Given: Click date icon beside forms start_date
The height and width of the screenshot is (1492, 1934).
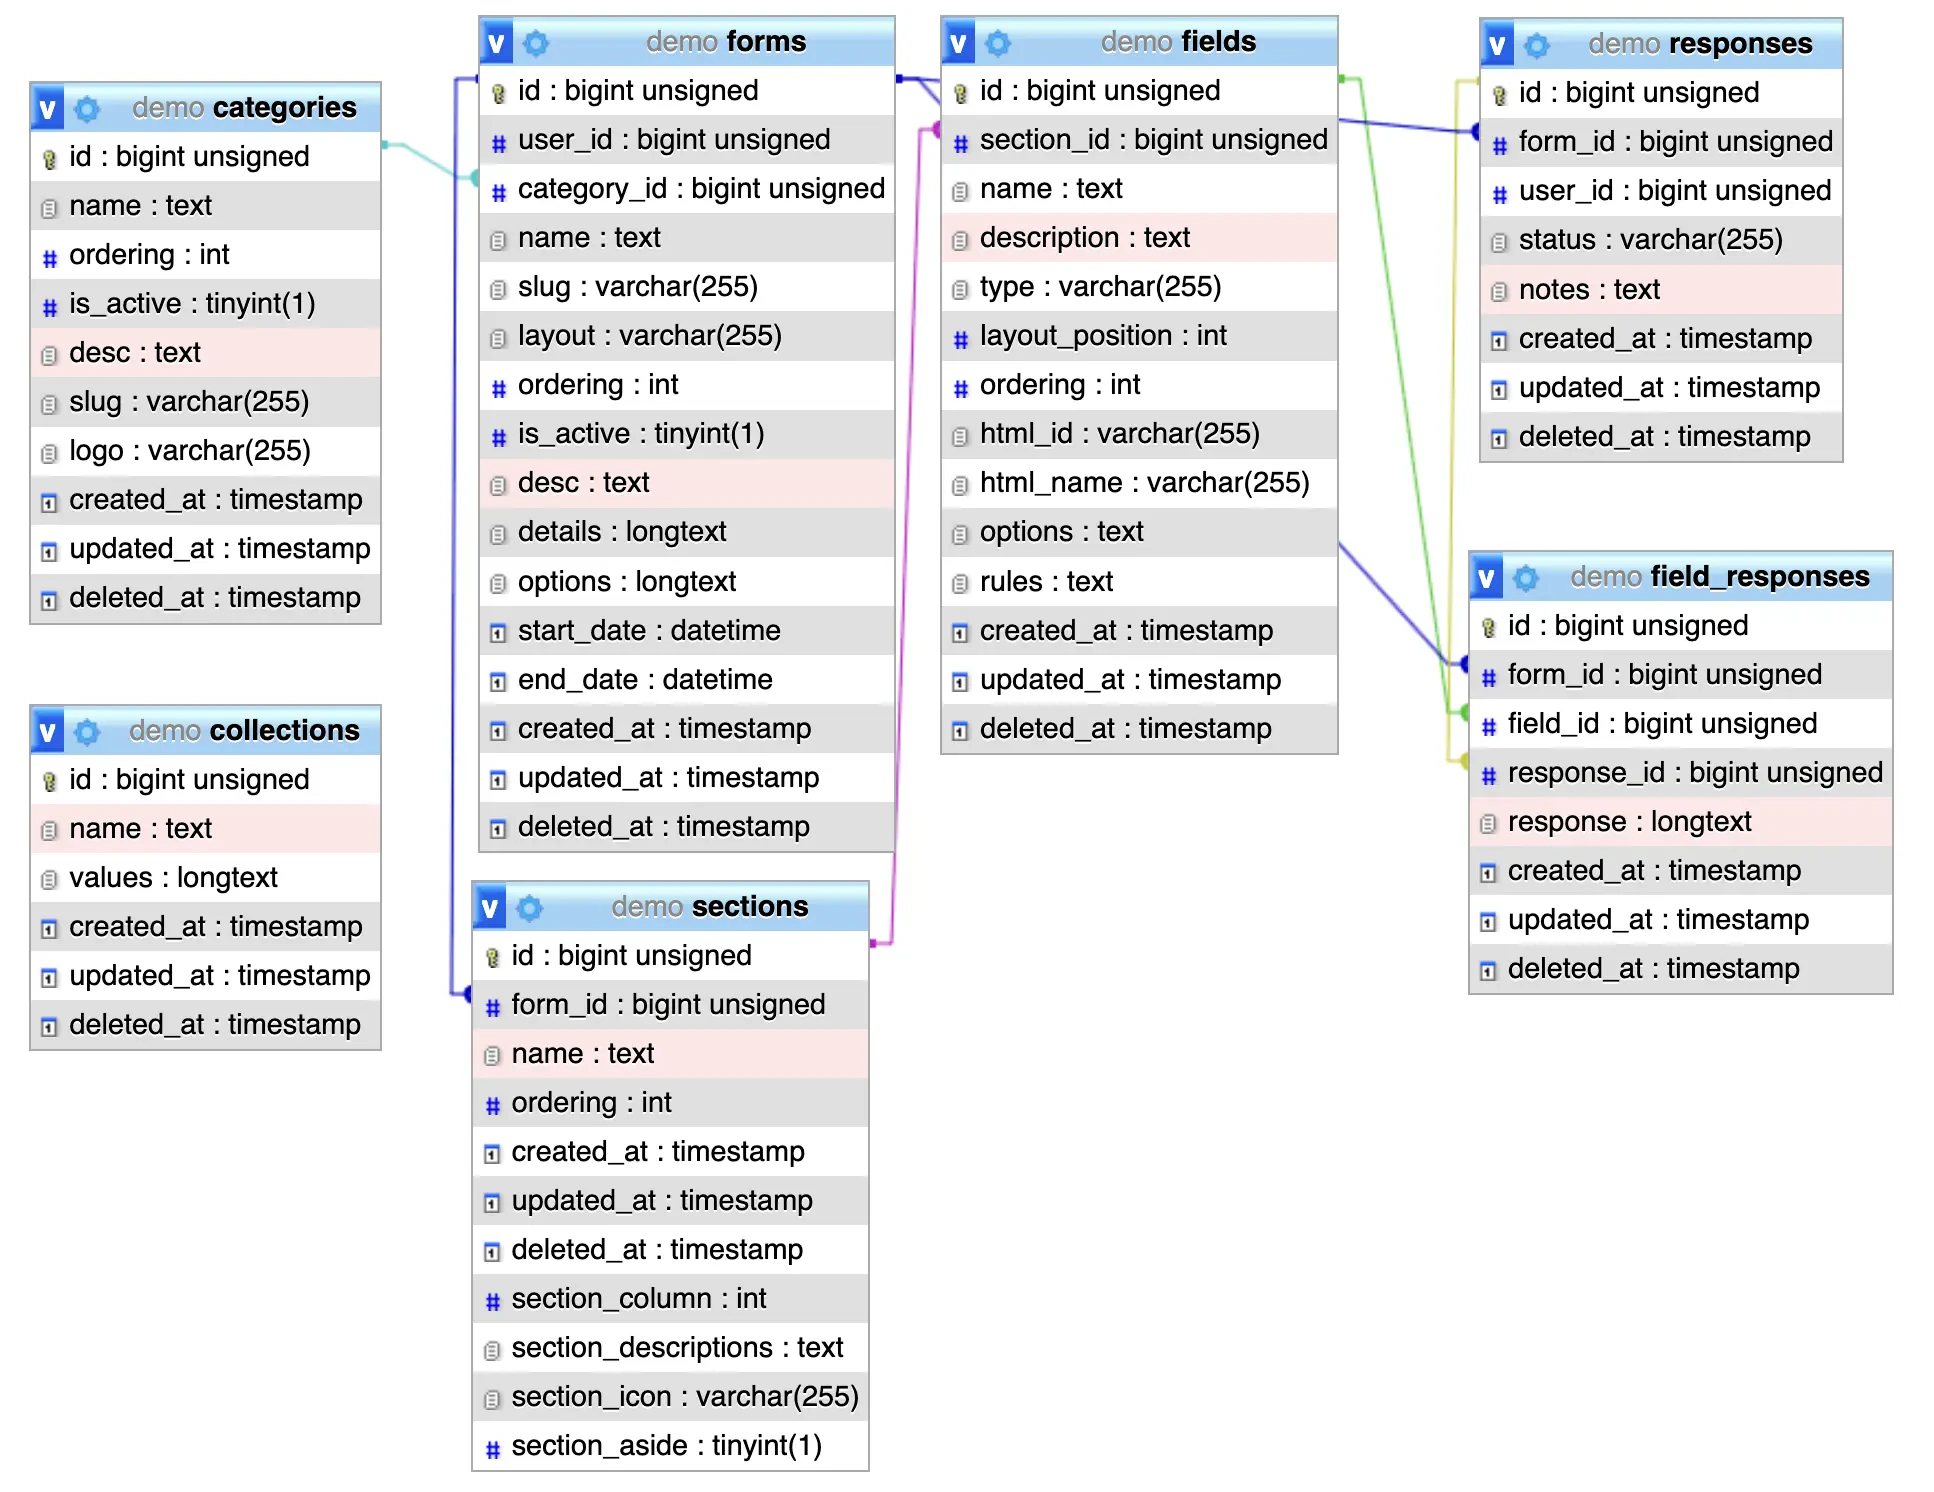Looking at the screenshot, I should pos(498,633).
